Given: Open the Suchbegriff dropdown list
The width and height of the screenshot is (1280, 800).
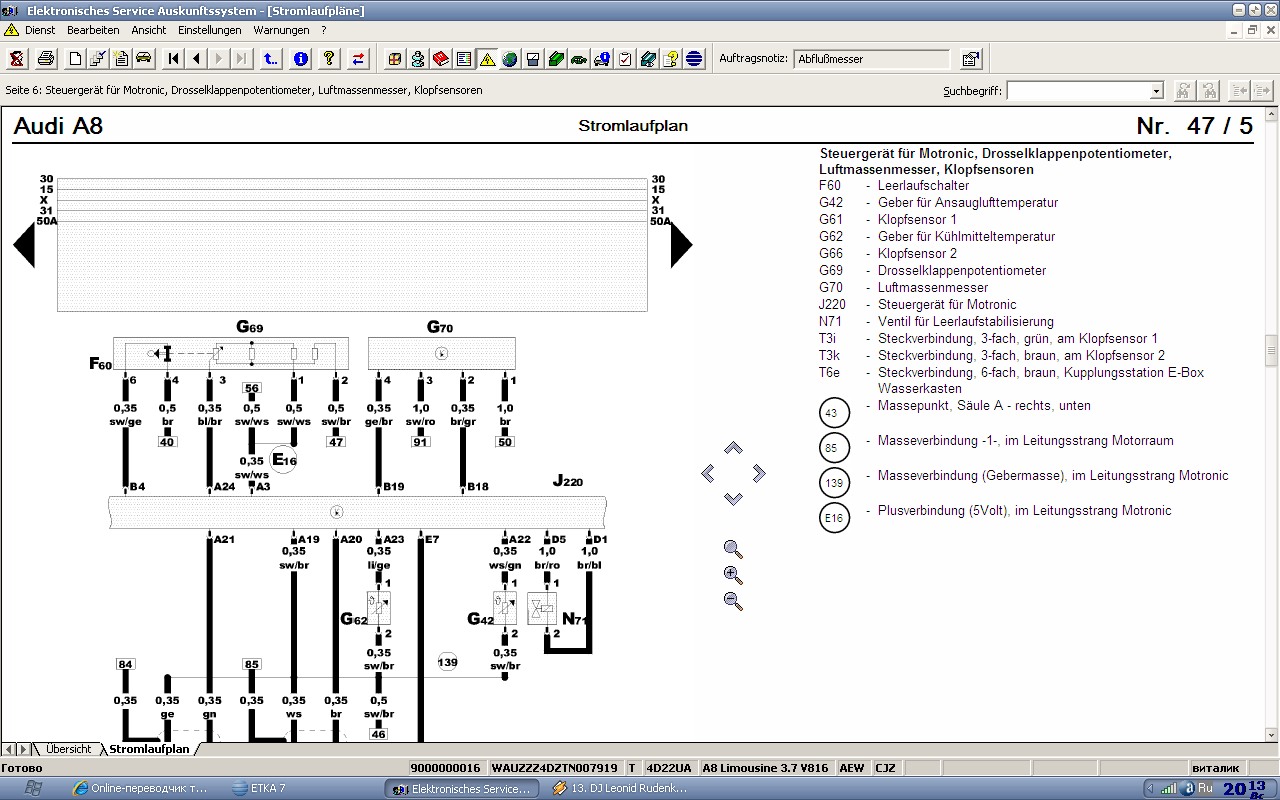Looking at the screenshot, I should click(1156, 91).
